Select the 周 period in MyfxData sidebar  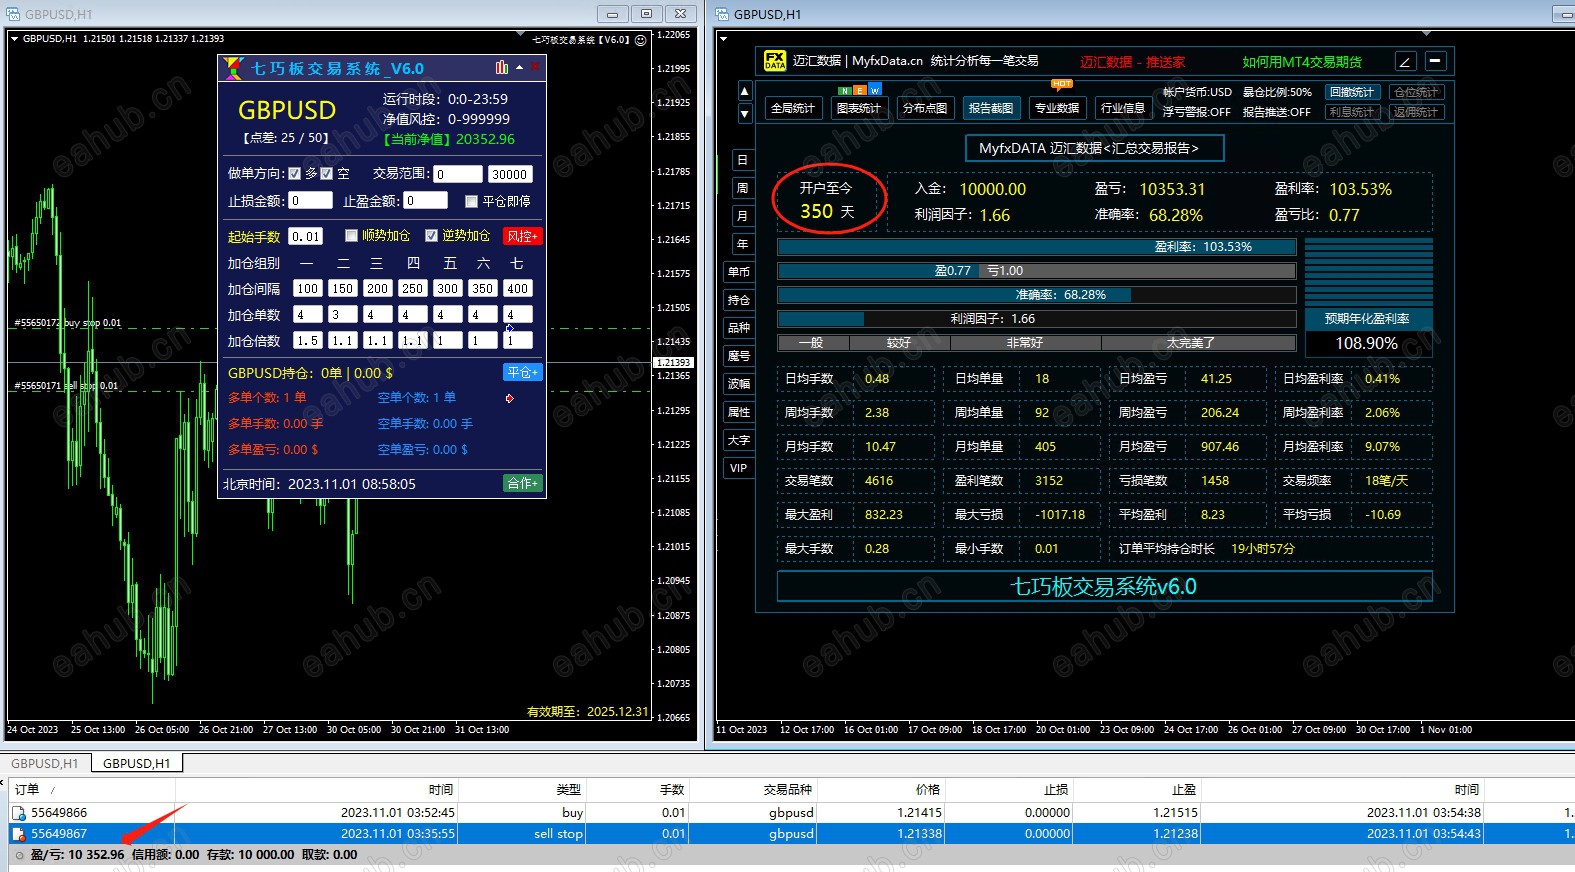(742, 188)
